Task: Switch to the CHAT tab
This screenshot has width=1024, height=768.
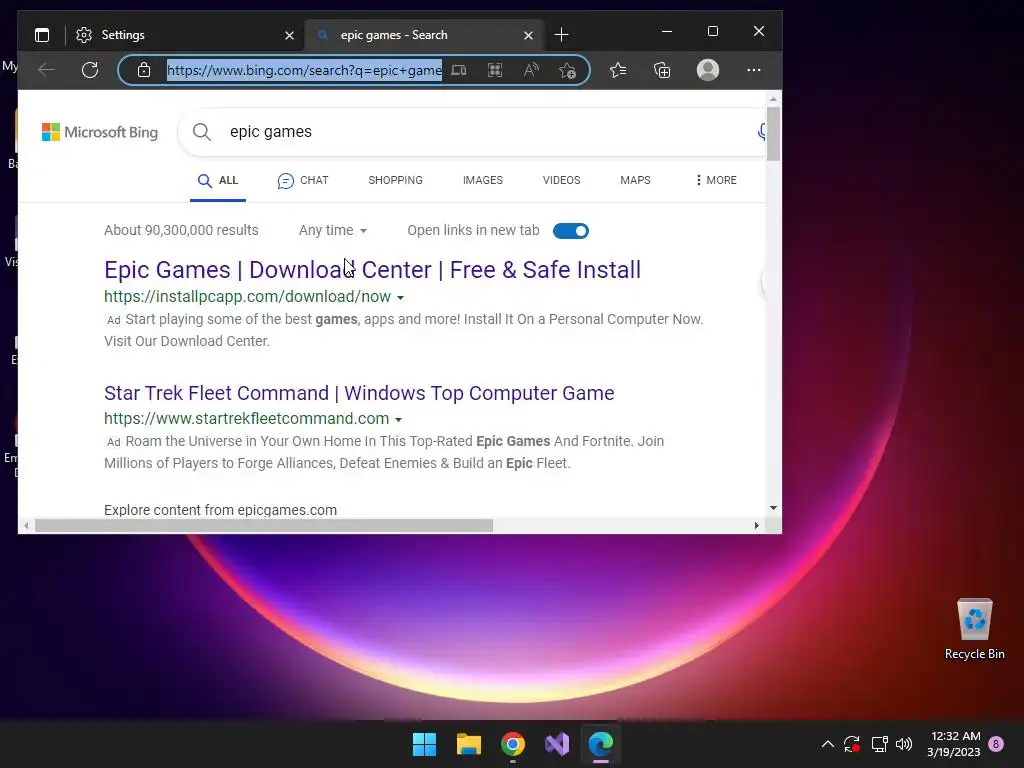Action: [x=303, y=180]
